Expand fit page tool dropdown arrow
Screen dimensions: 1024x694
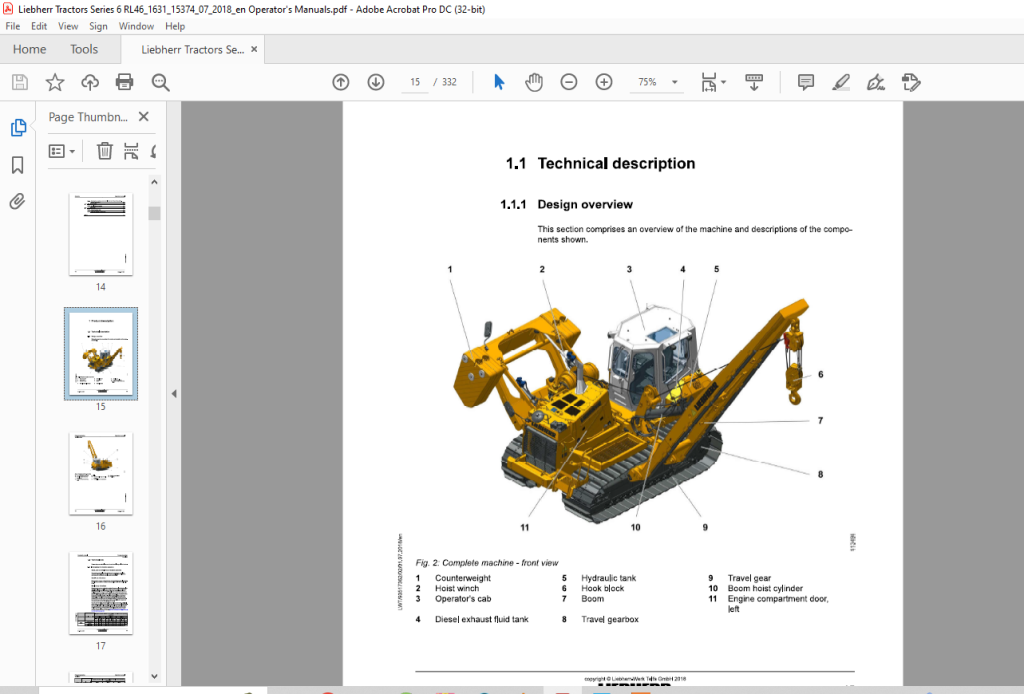(723, 82)
